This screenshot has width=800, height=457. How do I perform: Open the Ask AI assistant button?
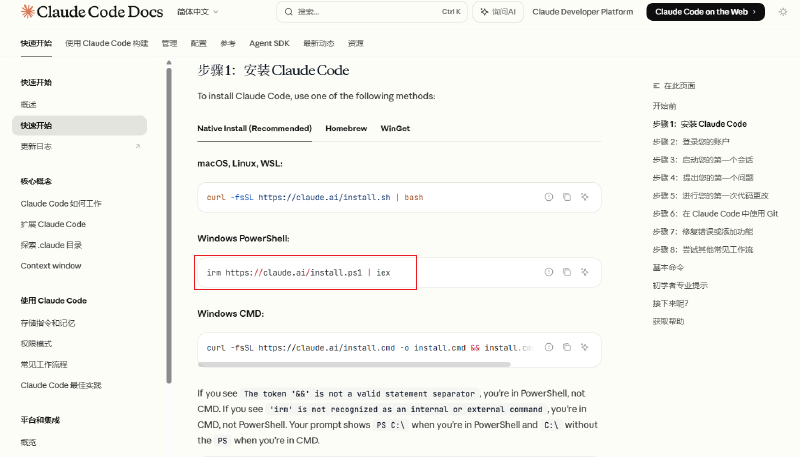[498, 12]
